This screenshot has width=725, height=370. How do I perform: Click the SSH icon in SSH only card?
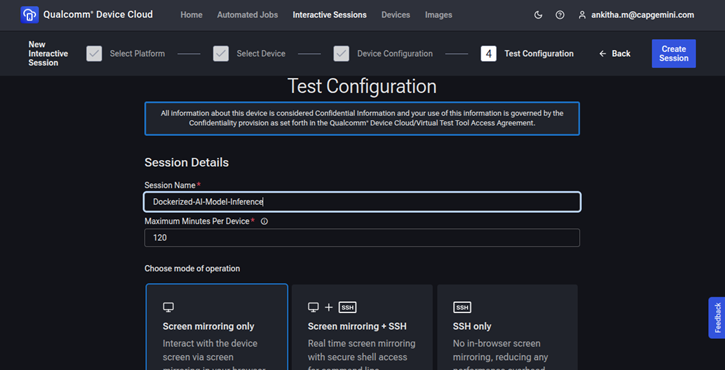click(462, 307)
